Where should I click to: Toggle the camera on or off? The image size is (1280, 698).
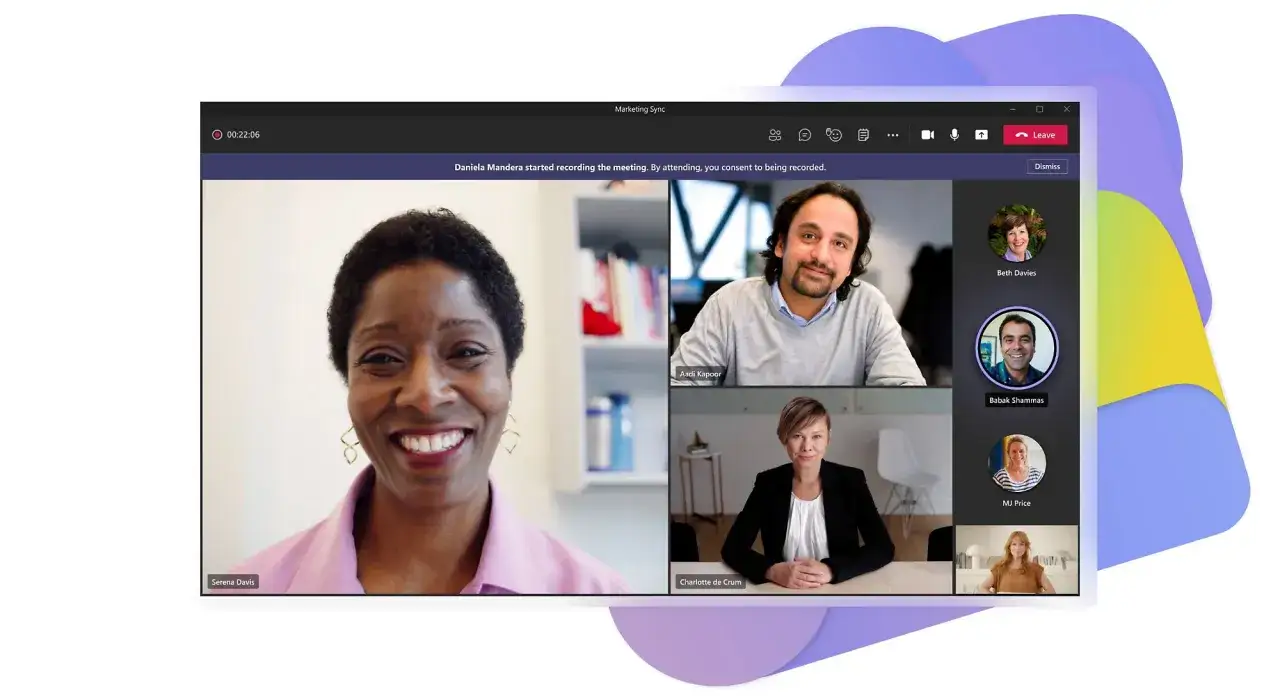pyautogui.click(x=927, y=135)
